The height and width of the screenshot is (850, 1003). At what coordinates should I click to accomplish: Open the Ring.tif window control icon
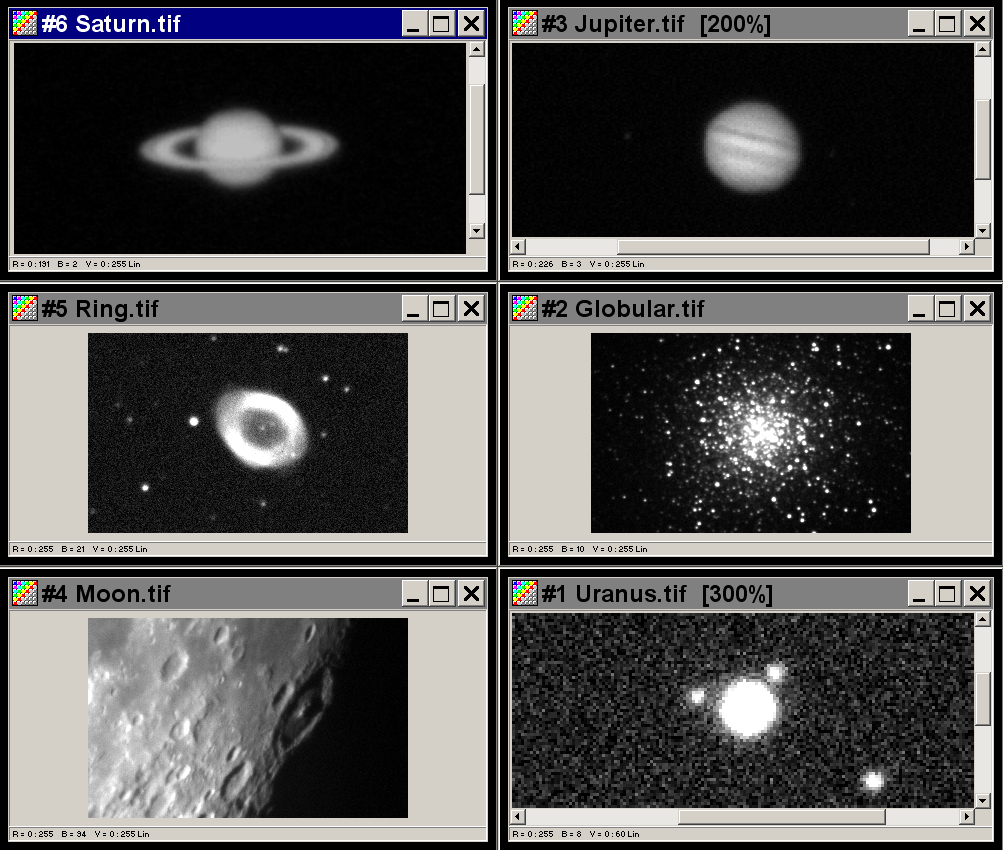pos(25,309)
